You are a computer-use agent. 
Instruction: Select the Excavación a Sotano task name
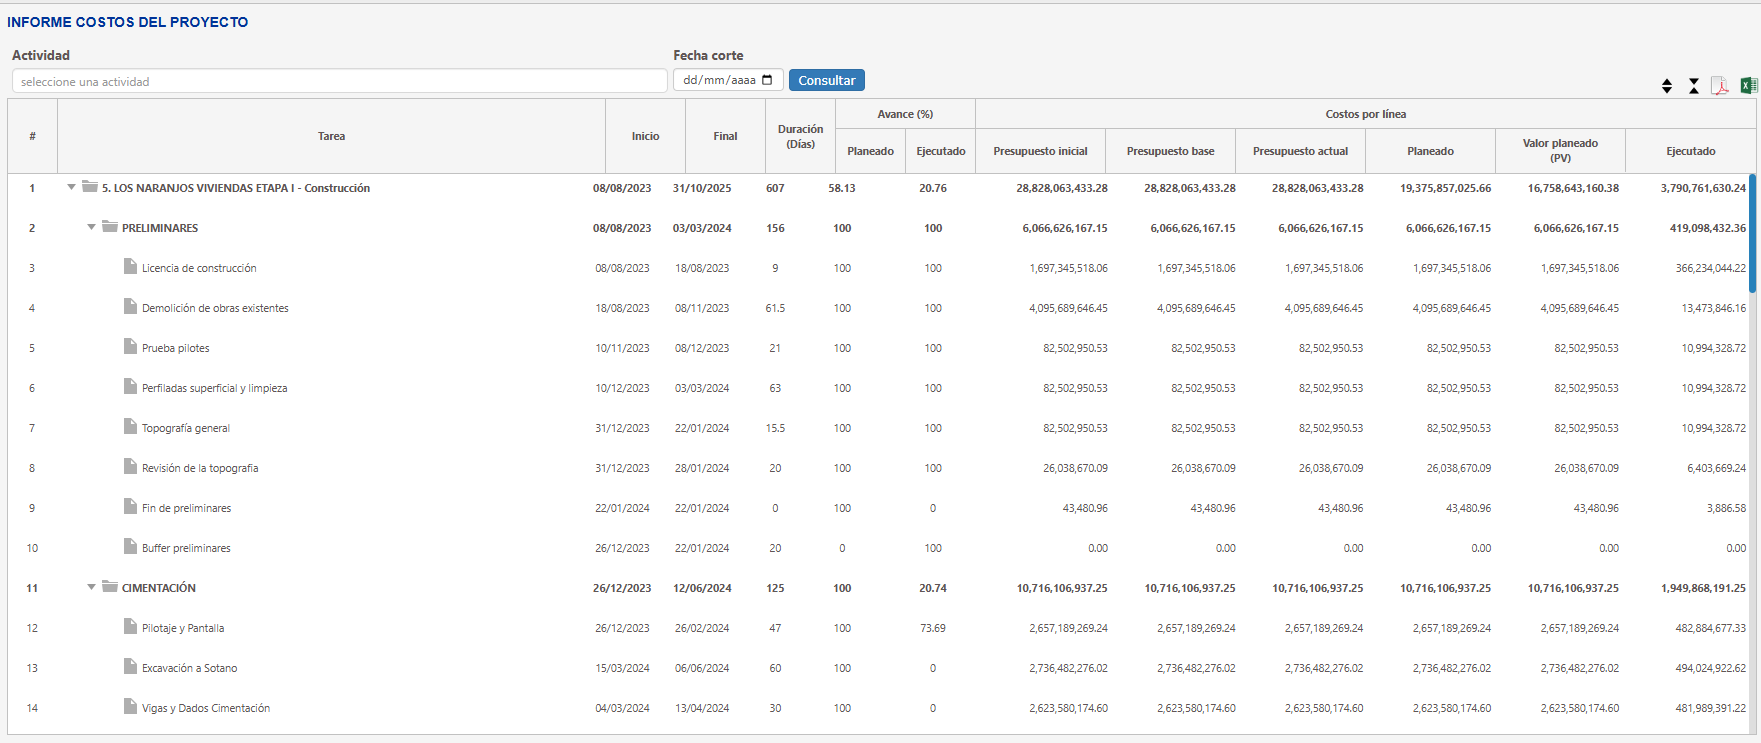pos(190,668)
